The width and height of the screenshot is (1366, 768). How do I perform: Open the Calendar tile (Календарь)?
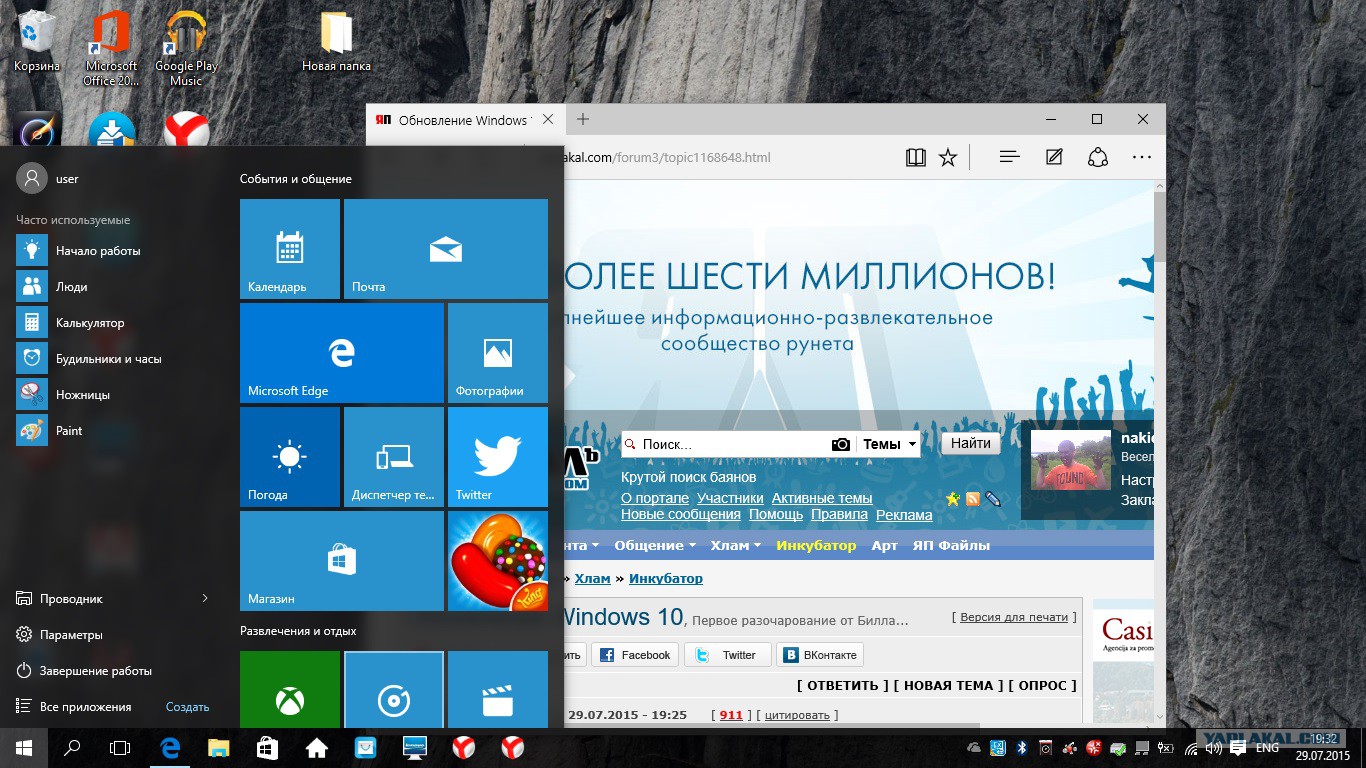(290, 249)
